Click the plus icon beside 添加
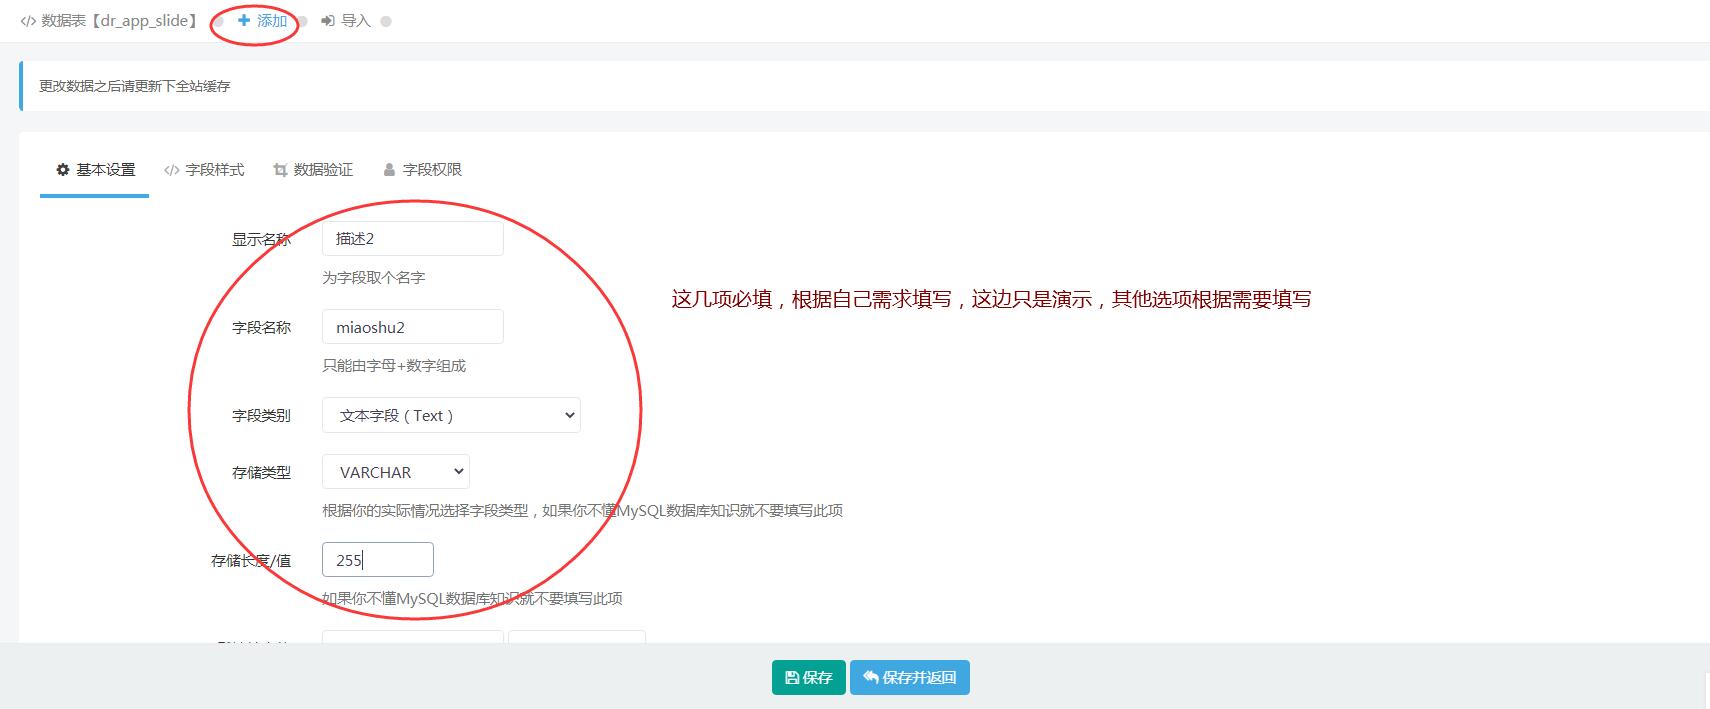 (x=244, y=20)
